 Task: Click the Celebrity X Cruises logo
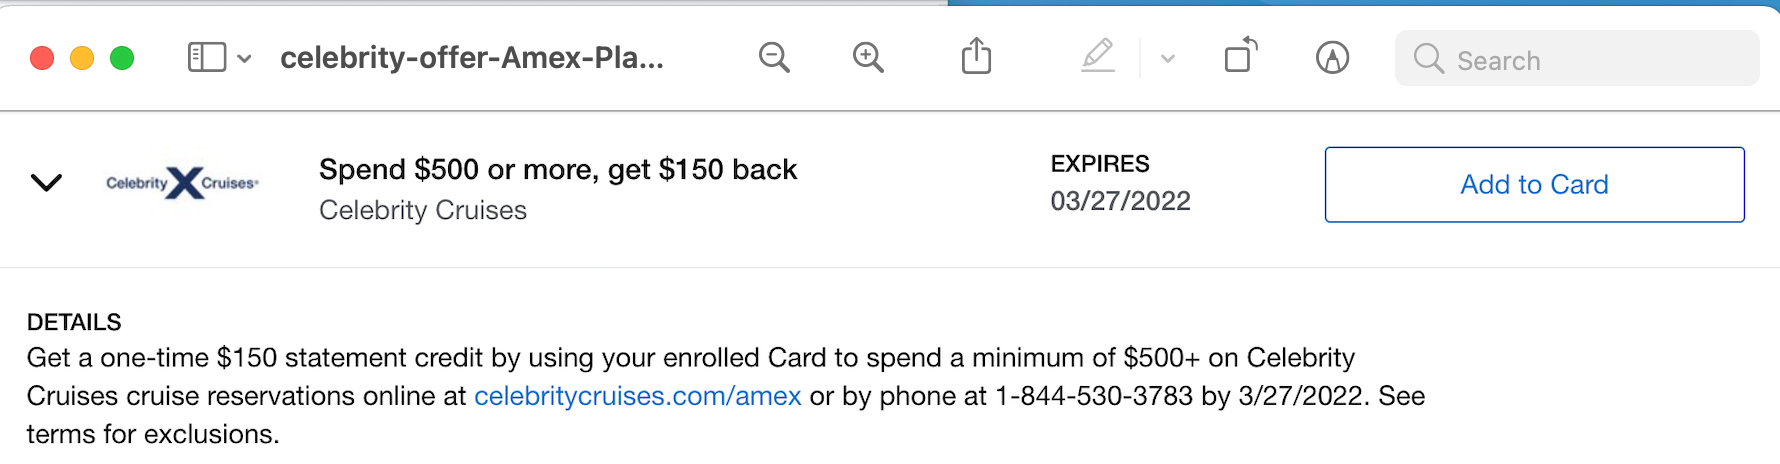(x=183, y=183)
